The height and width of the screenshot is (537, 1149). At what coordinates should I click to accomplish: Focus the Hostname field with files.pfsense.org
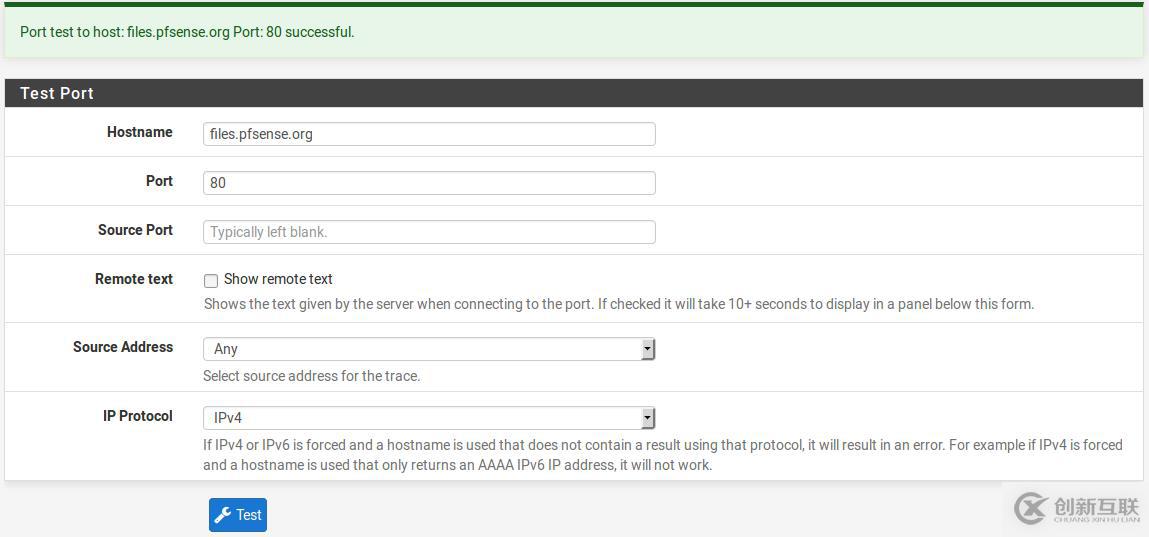tap(429, 134)
